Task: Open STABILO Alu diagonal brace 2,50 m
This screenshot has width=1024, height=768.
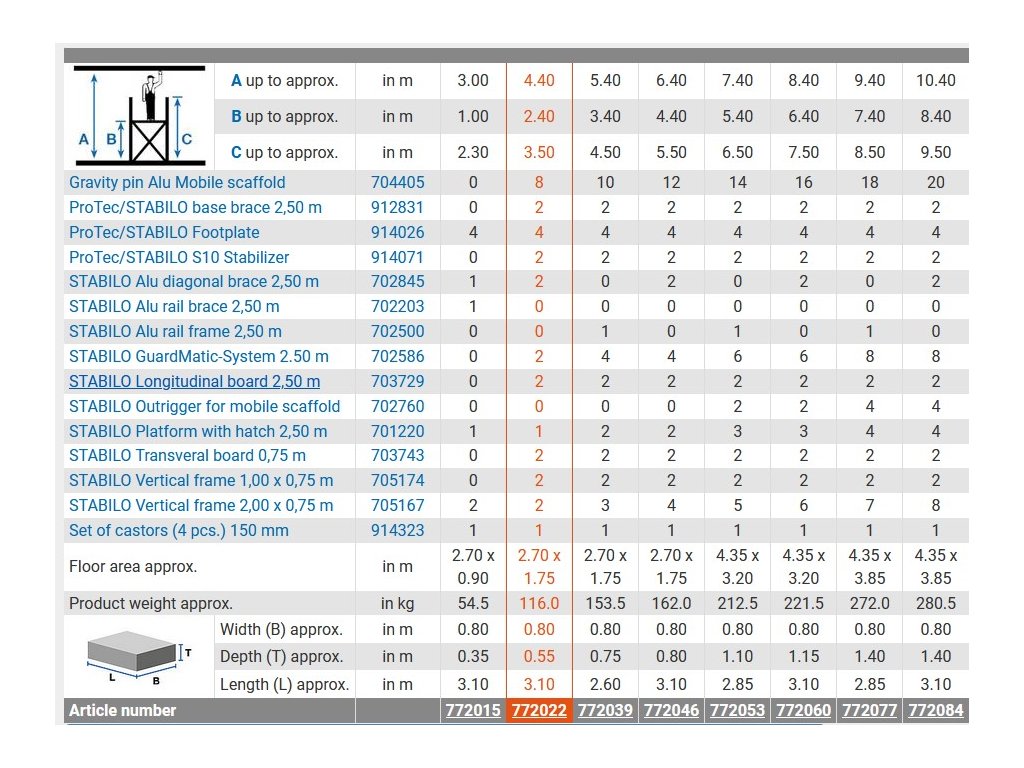Action: 194,281
